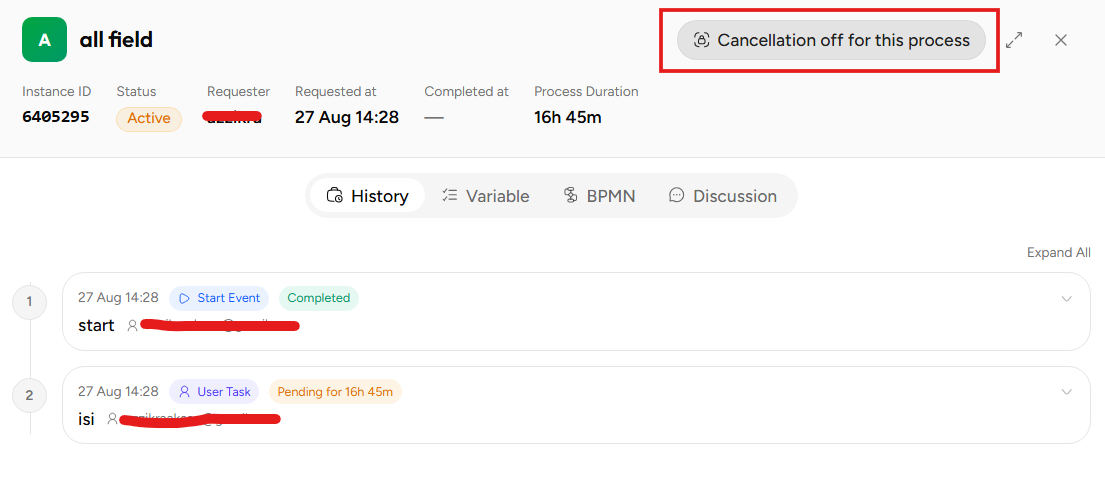Click the play icon in the Start Event badge
This screenshot has width=1105, height=501.
pyautogui.click(x=185, y=298)
